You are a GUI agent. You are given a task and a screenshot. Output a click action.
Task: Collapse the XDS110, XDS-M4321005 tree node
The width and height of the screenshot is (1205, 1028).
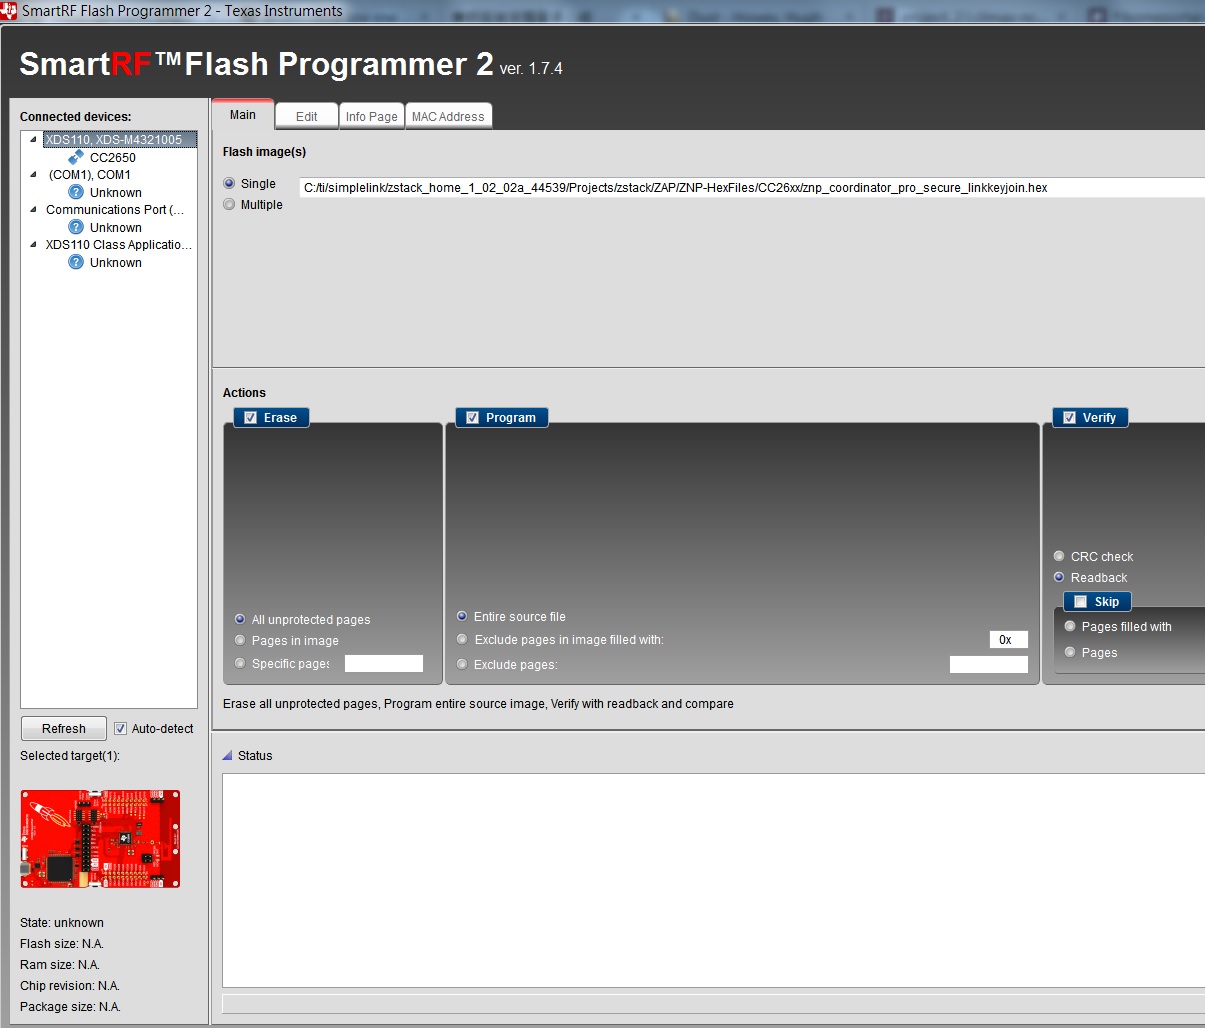coord(33,140)
